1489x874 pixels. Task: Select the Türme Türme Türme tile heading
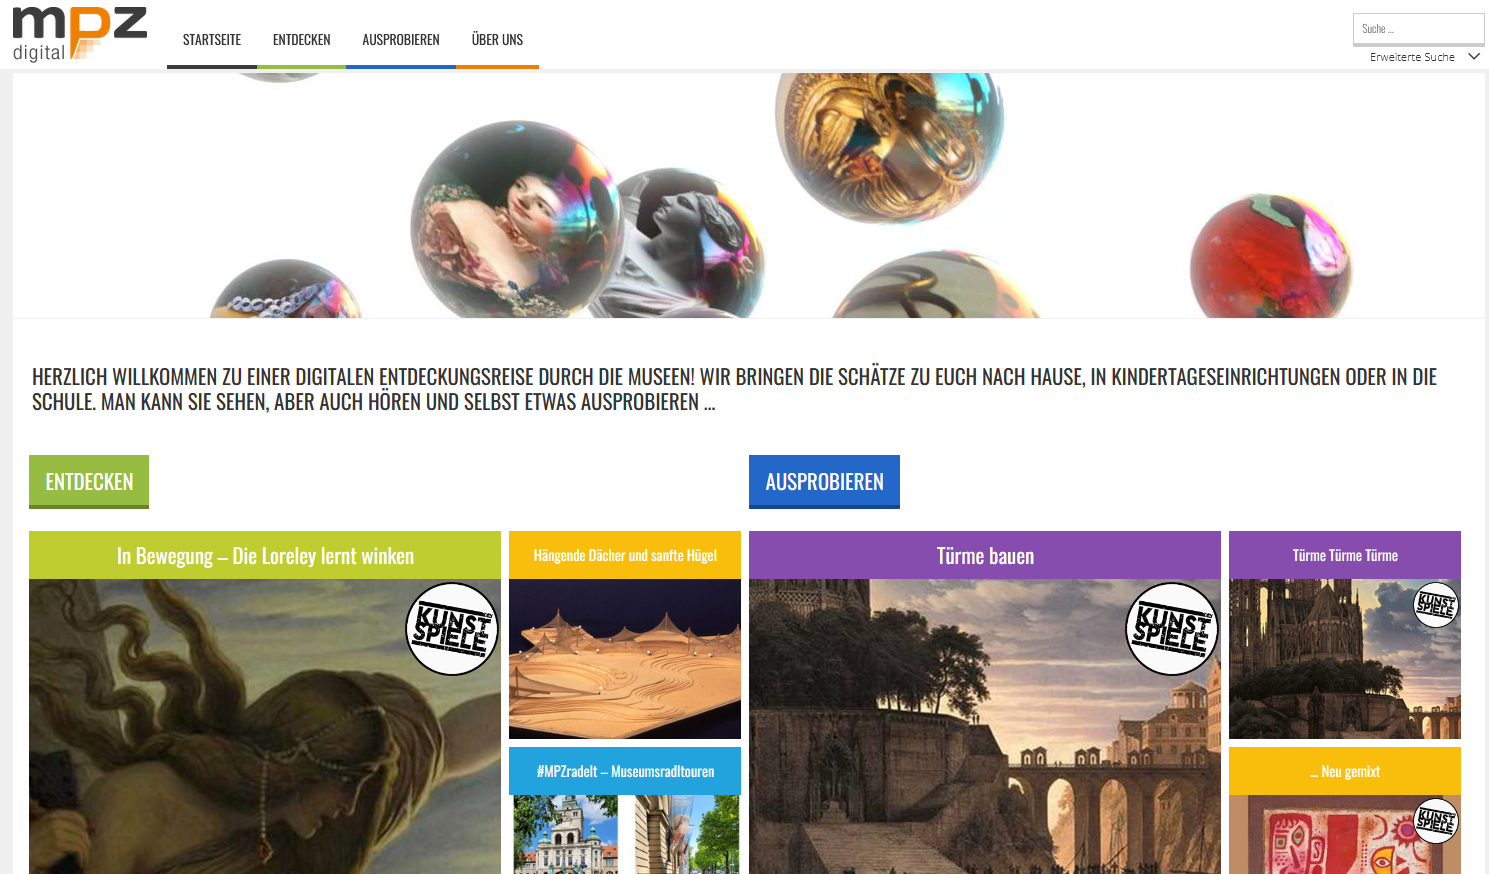click(1345, 555)
